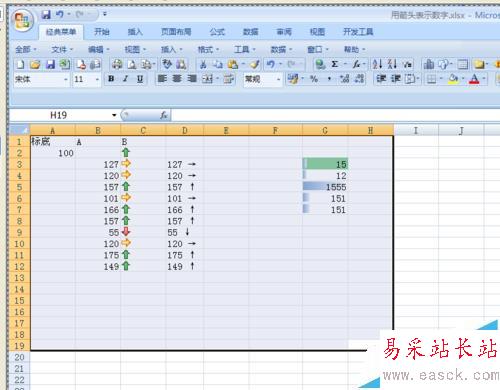Click the Copy icon in toolbar
500x390 pixels.
[218, 64]
